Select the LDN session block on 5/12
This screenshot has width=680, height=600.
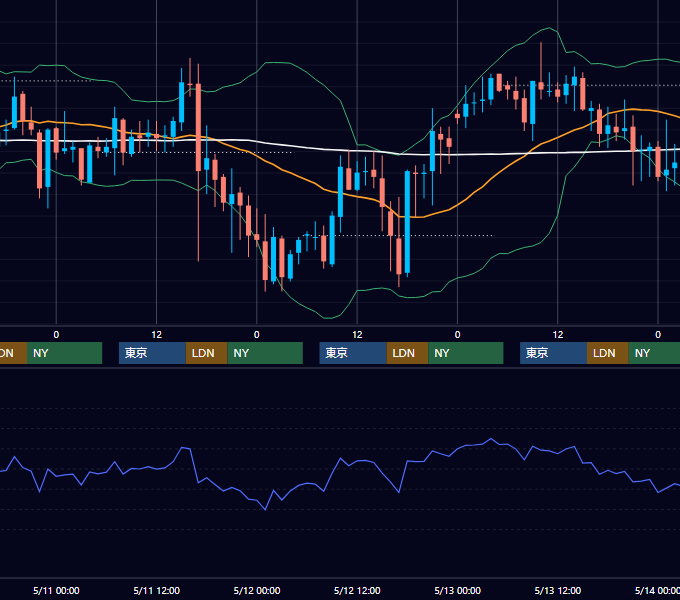click(x=407, y=353)
